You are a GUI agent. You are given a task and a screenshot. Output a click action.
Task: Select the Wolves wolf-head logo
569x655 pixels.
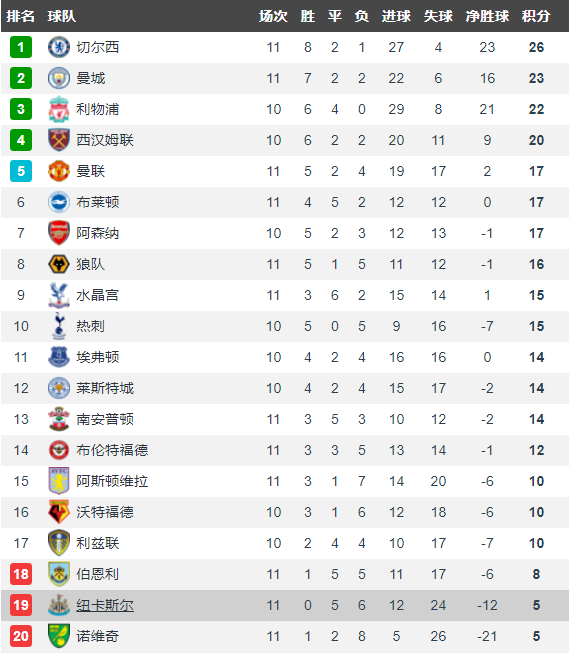[58, 264]
